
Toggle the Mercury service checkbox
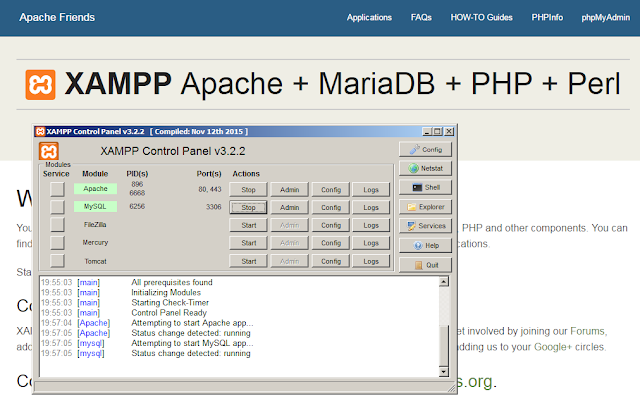click(57, 243)
